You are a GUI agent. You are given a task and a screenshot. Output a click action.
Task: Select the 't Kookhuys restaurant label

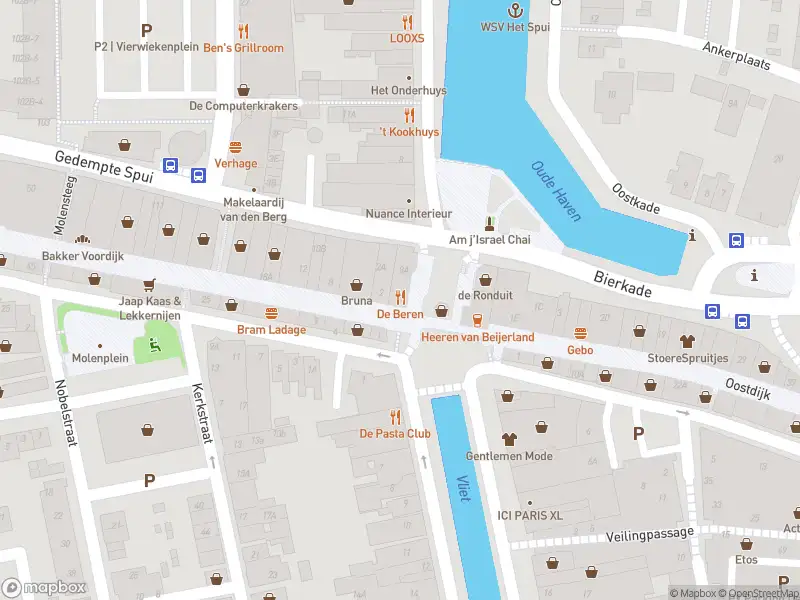(409, 132)
